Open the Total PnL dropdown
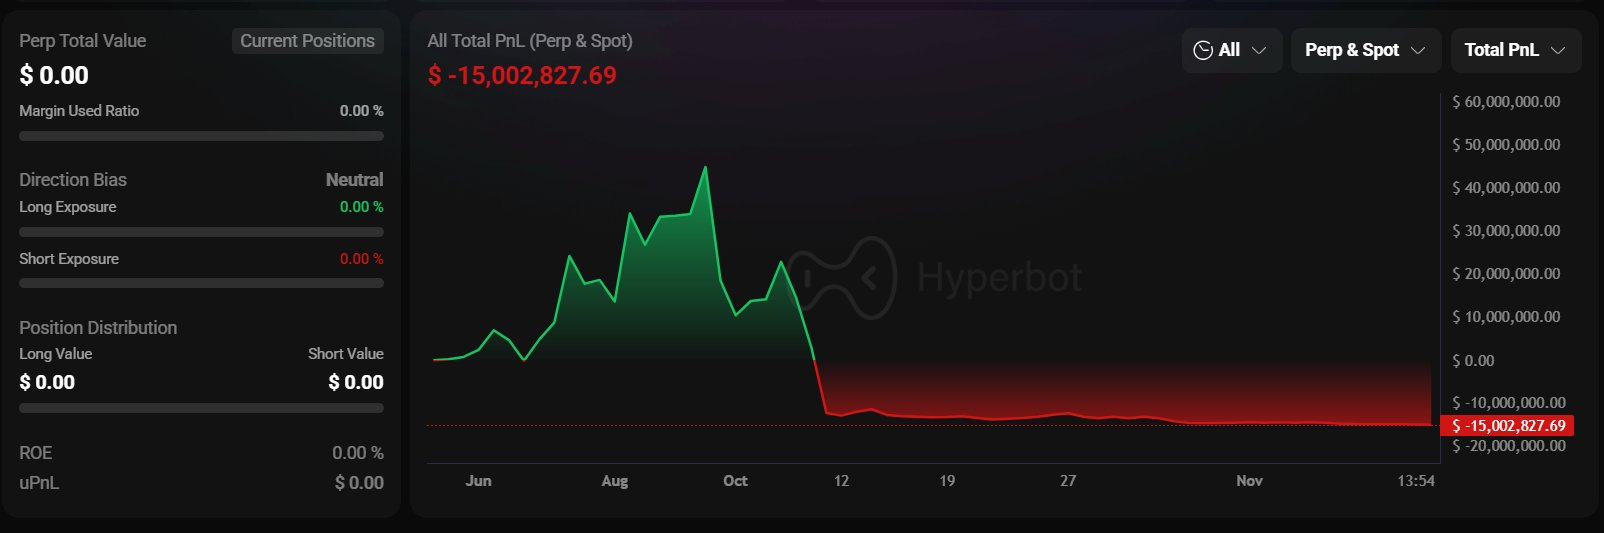 click(1515, 50)
